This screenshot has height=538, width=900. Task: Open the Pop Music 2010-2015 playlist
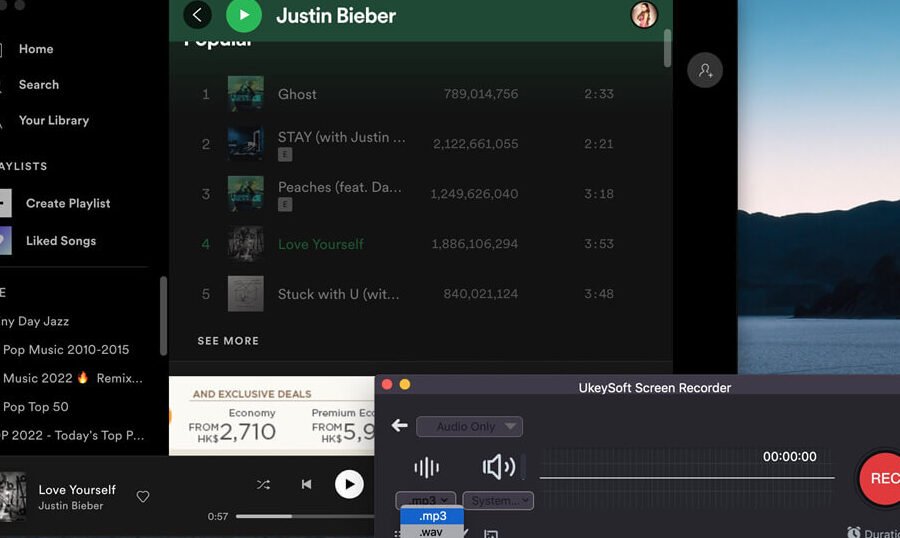coord(66,350)
